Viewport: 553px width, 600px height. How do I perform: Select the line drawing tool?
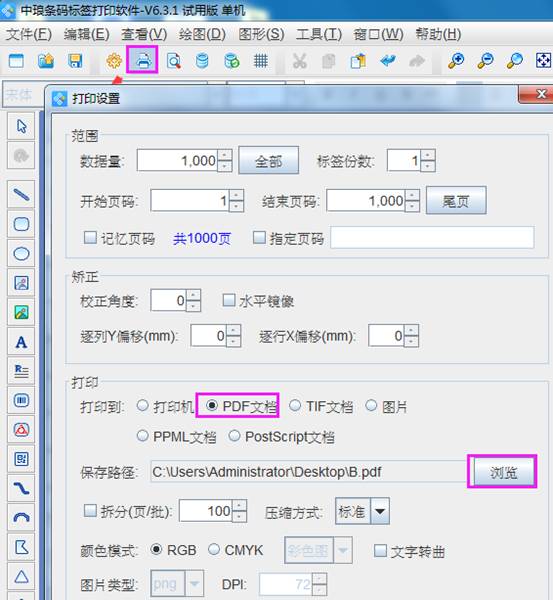(x=21, y=195)
